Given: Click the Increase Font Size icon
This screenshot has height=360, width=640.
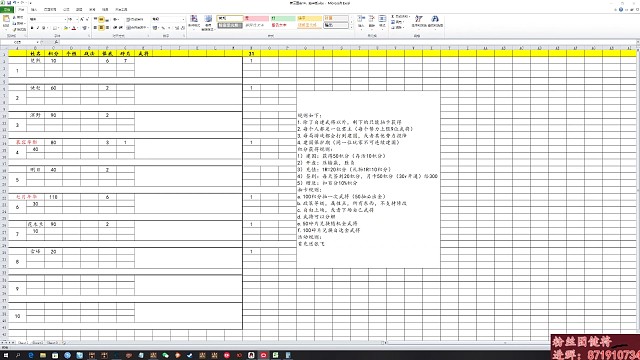Looking at the screenshot, I should click(82, 19).
